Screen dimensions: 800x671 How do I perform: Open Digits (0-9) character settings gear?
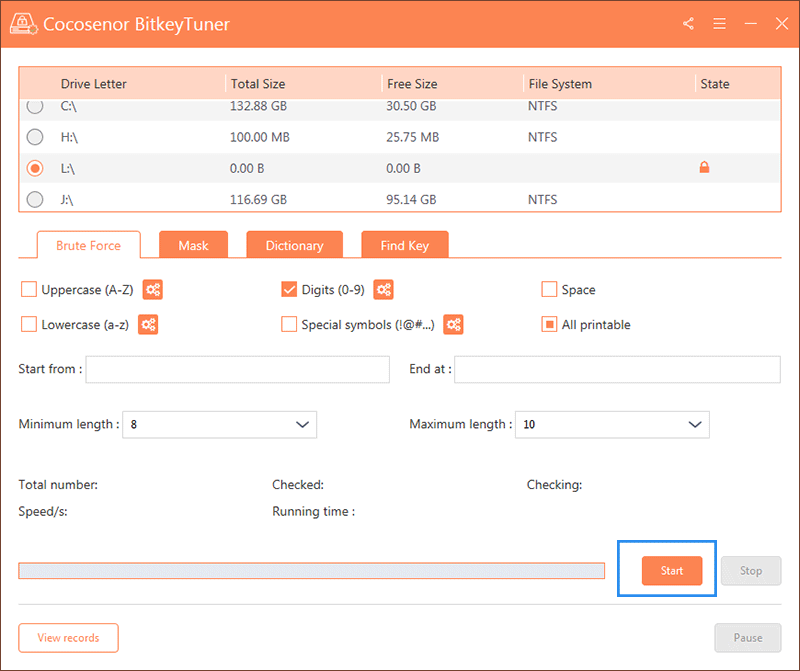(x=384, y=290)
